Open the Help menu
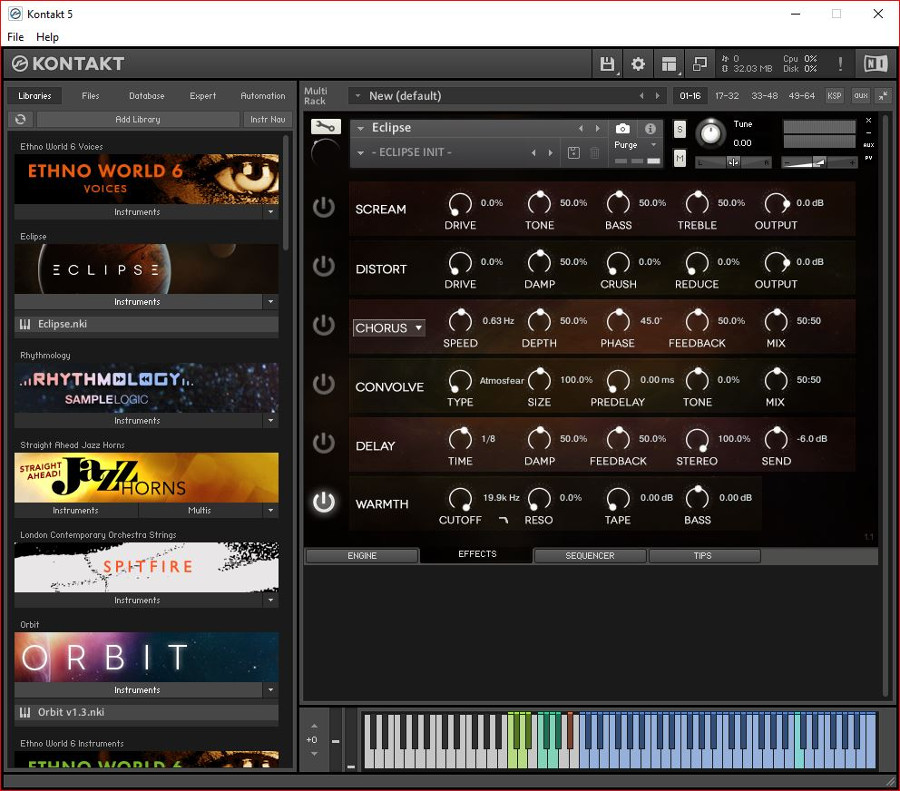This screenshot has height=791, width=900. [48, 37]
